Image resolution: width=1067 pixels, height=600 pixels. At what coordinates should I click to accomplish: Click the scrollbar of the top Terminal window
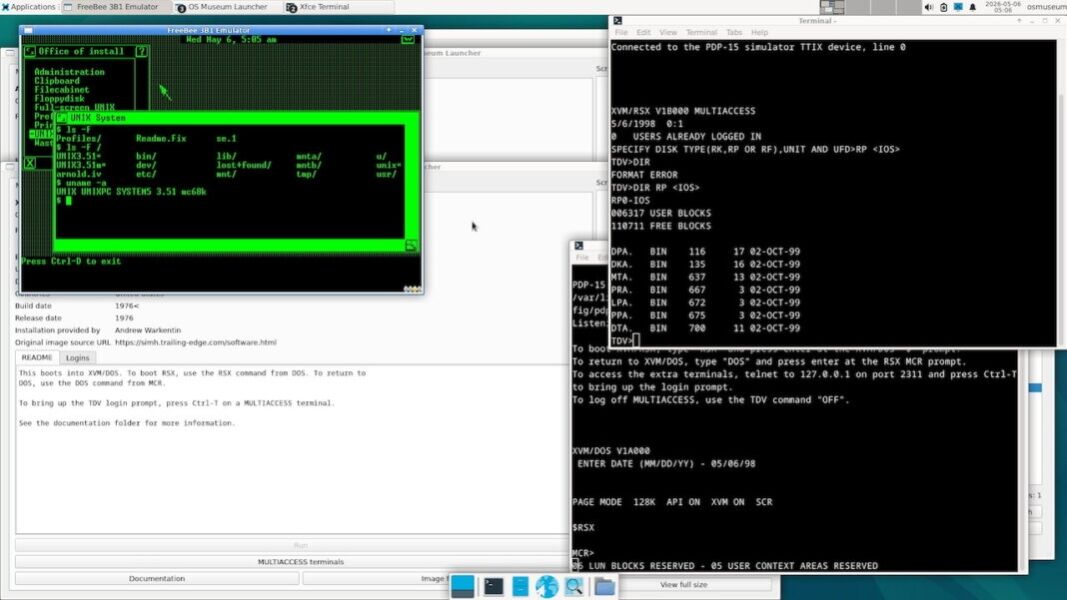click(1060, 193)
